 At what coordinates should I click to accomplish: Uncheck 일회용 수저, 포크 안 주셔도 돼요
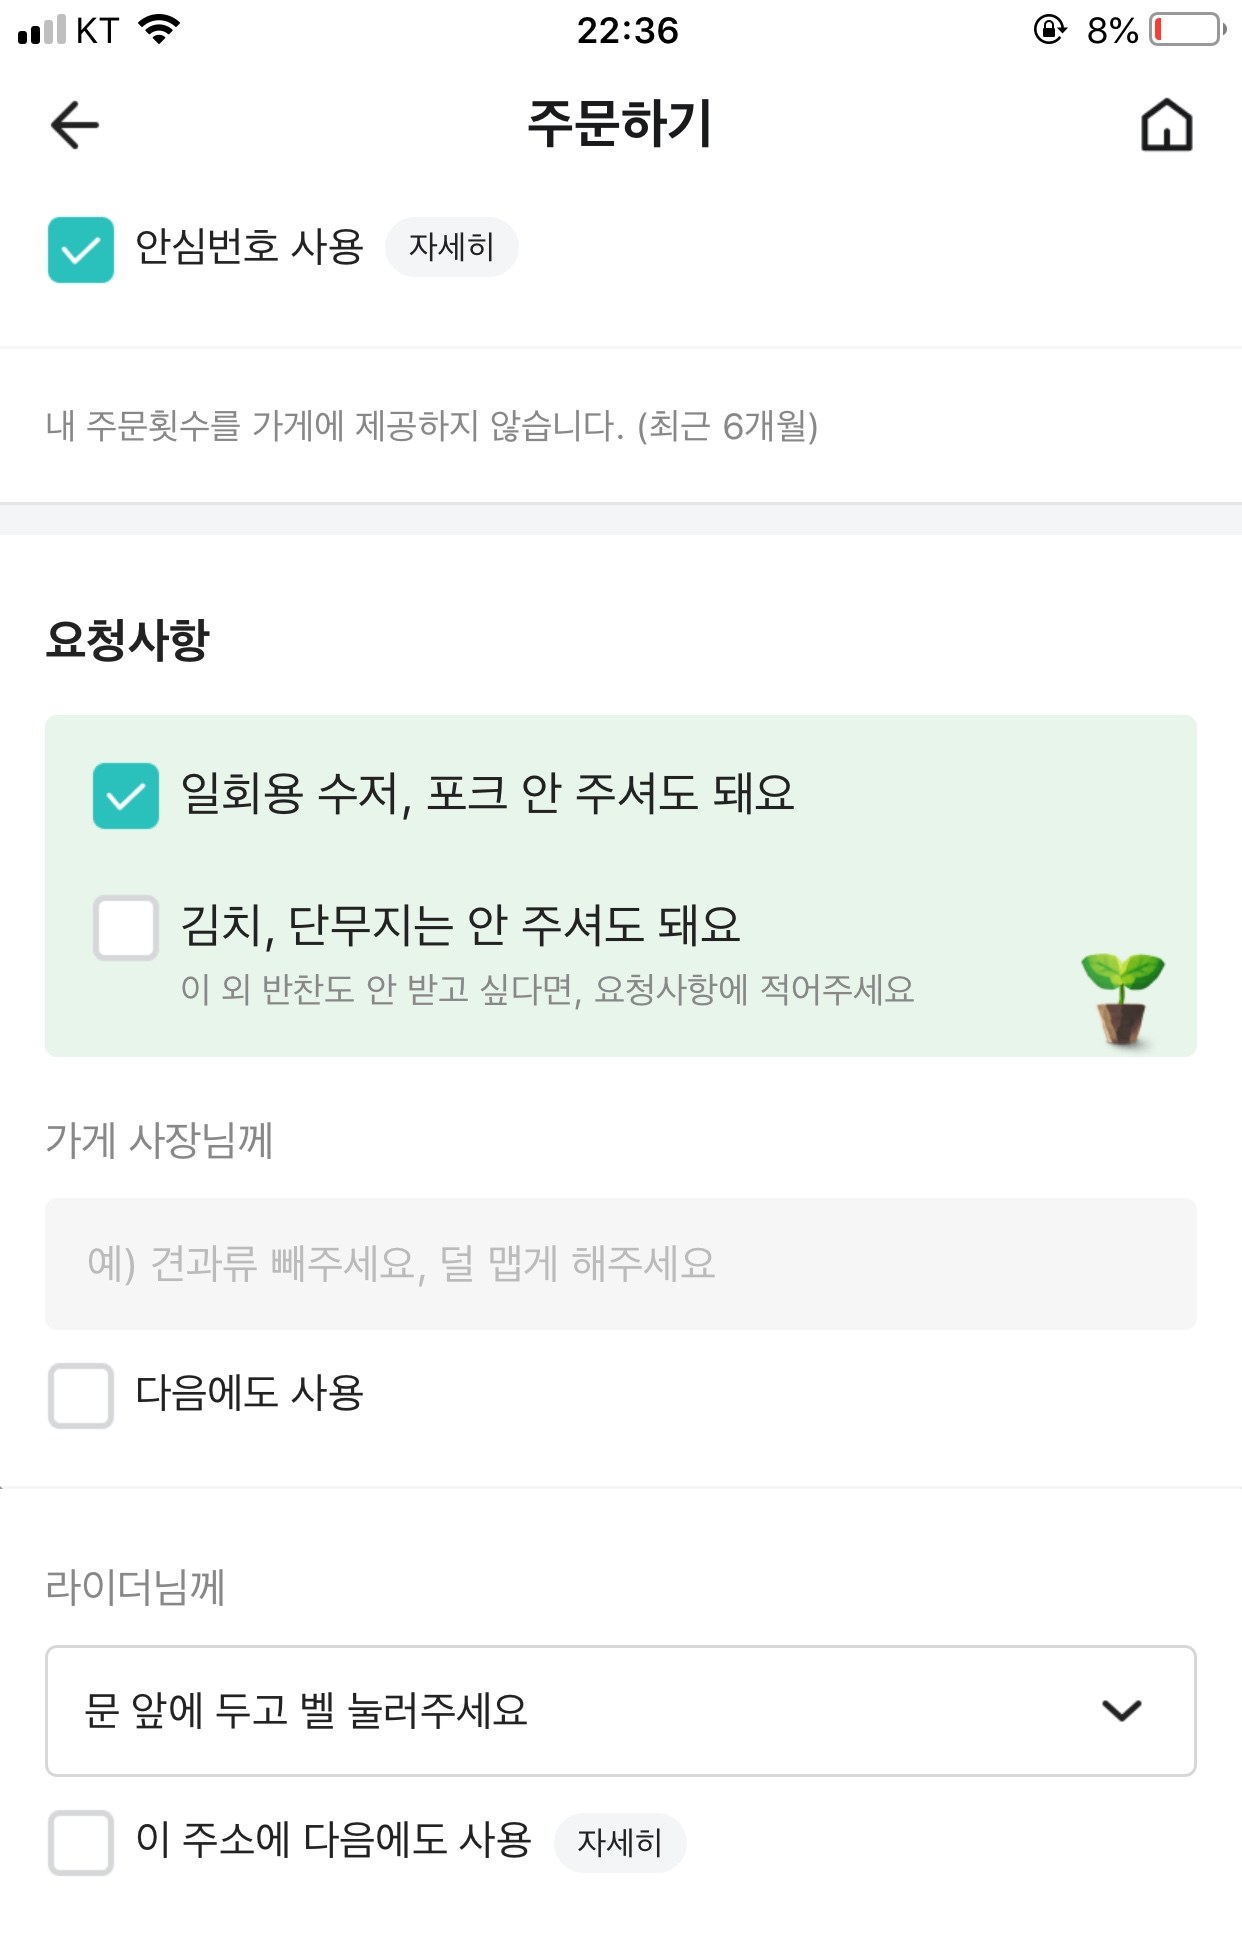(126, 796)
